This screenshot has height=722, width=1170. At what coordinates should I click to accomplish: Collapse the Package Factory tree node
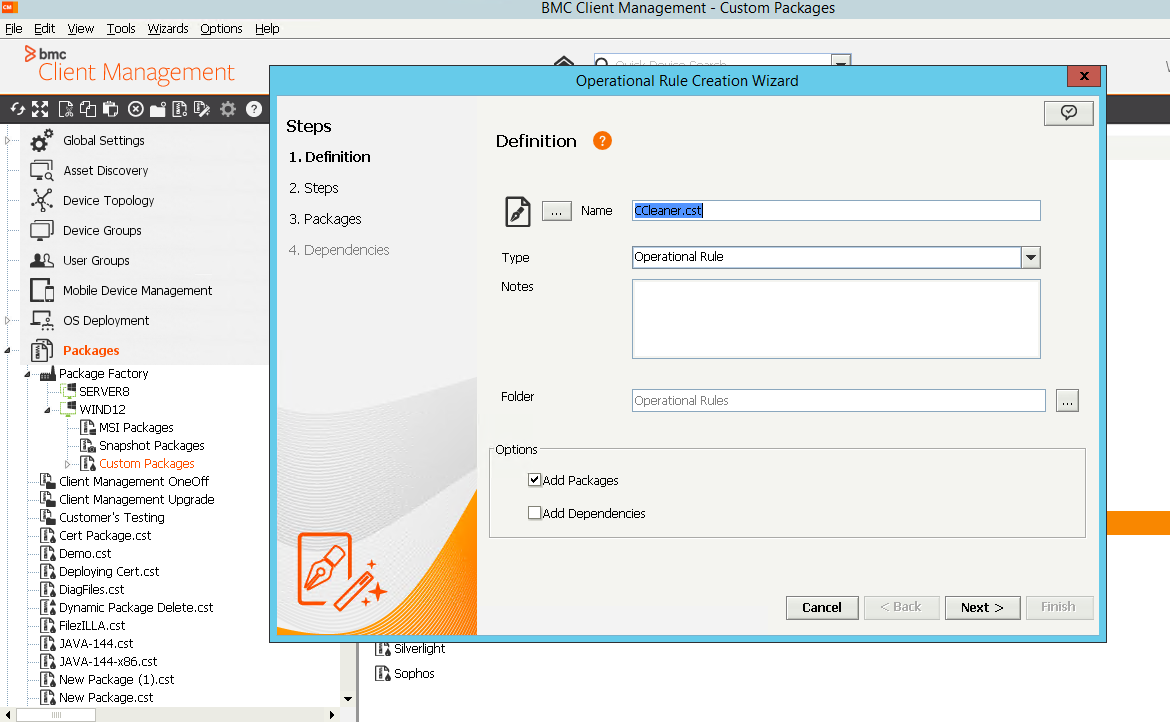pos(28,374)
